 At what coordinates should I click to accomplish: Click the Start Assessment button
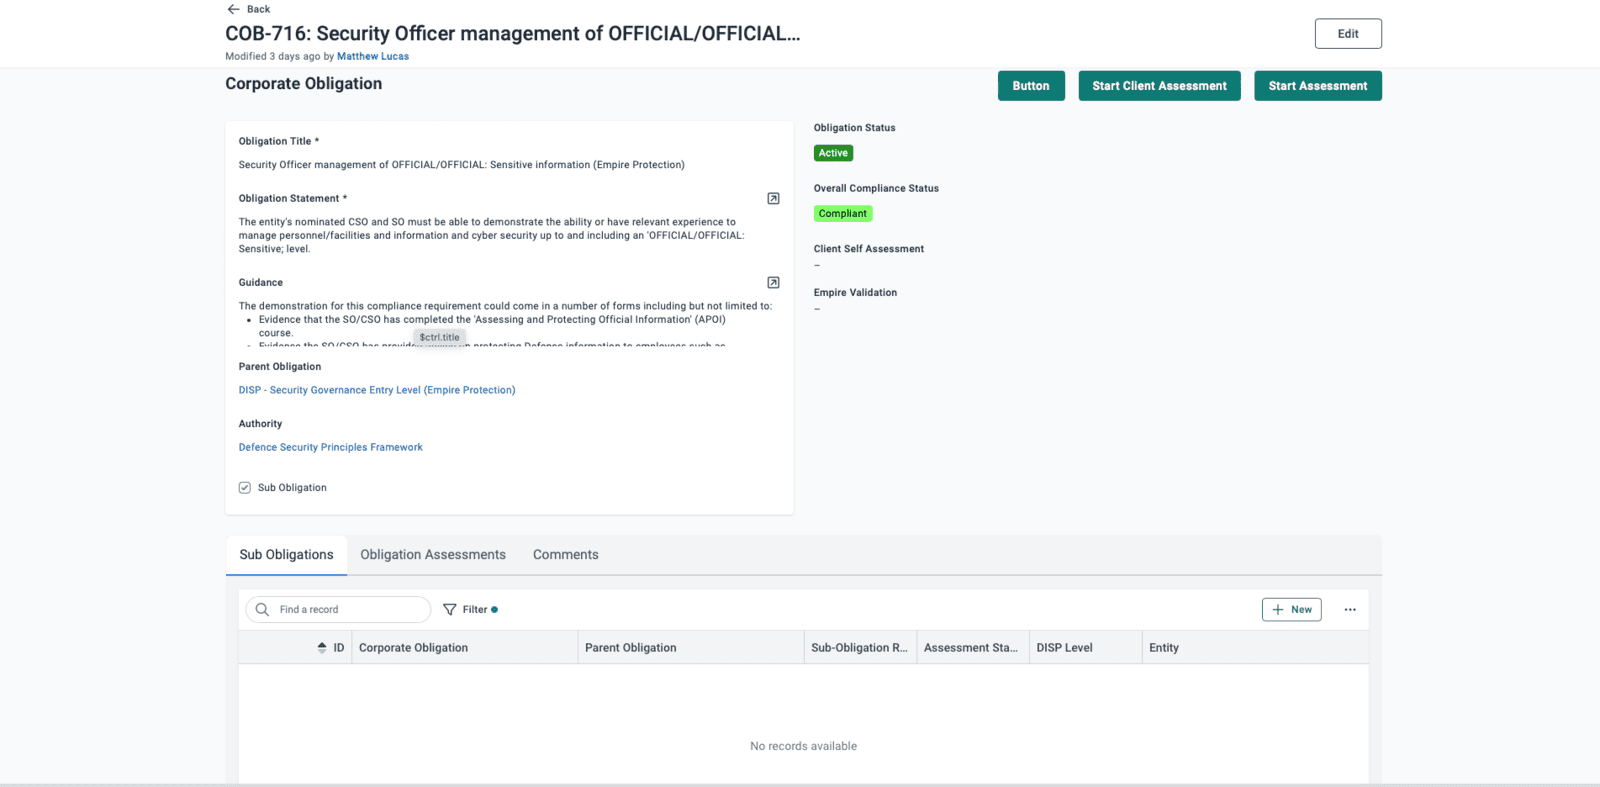1317,86
